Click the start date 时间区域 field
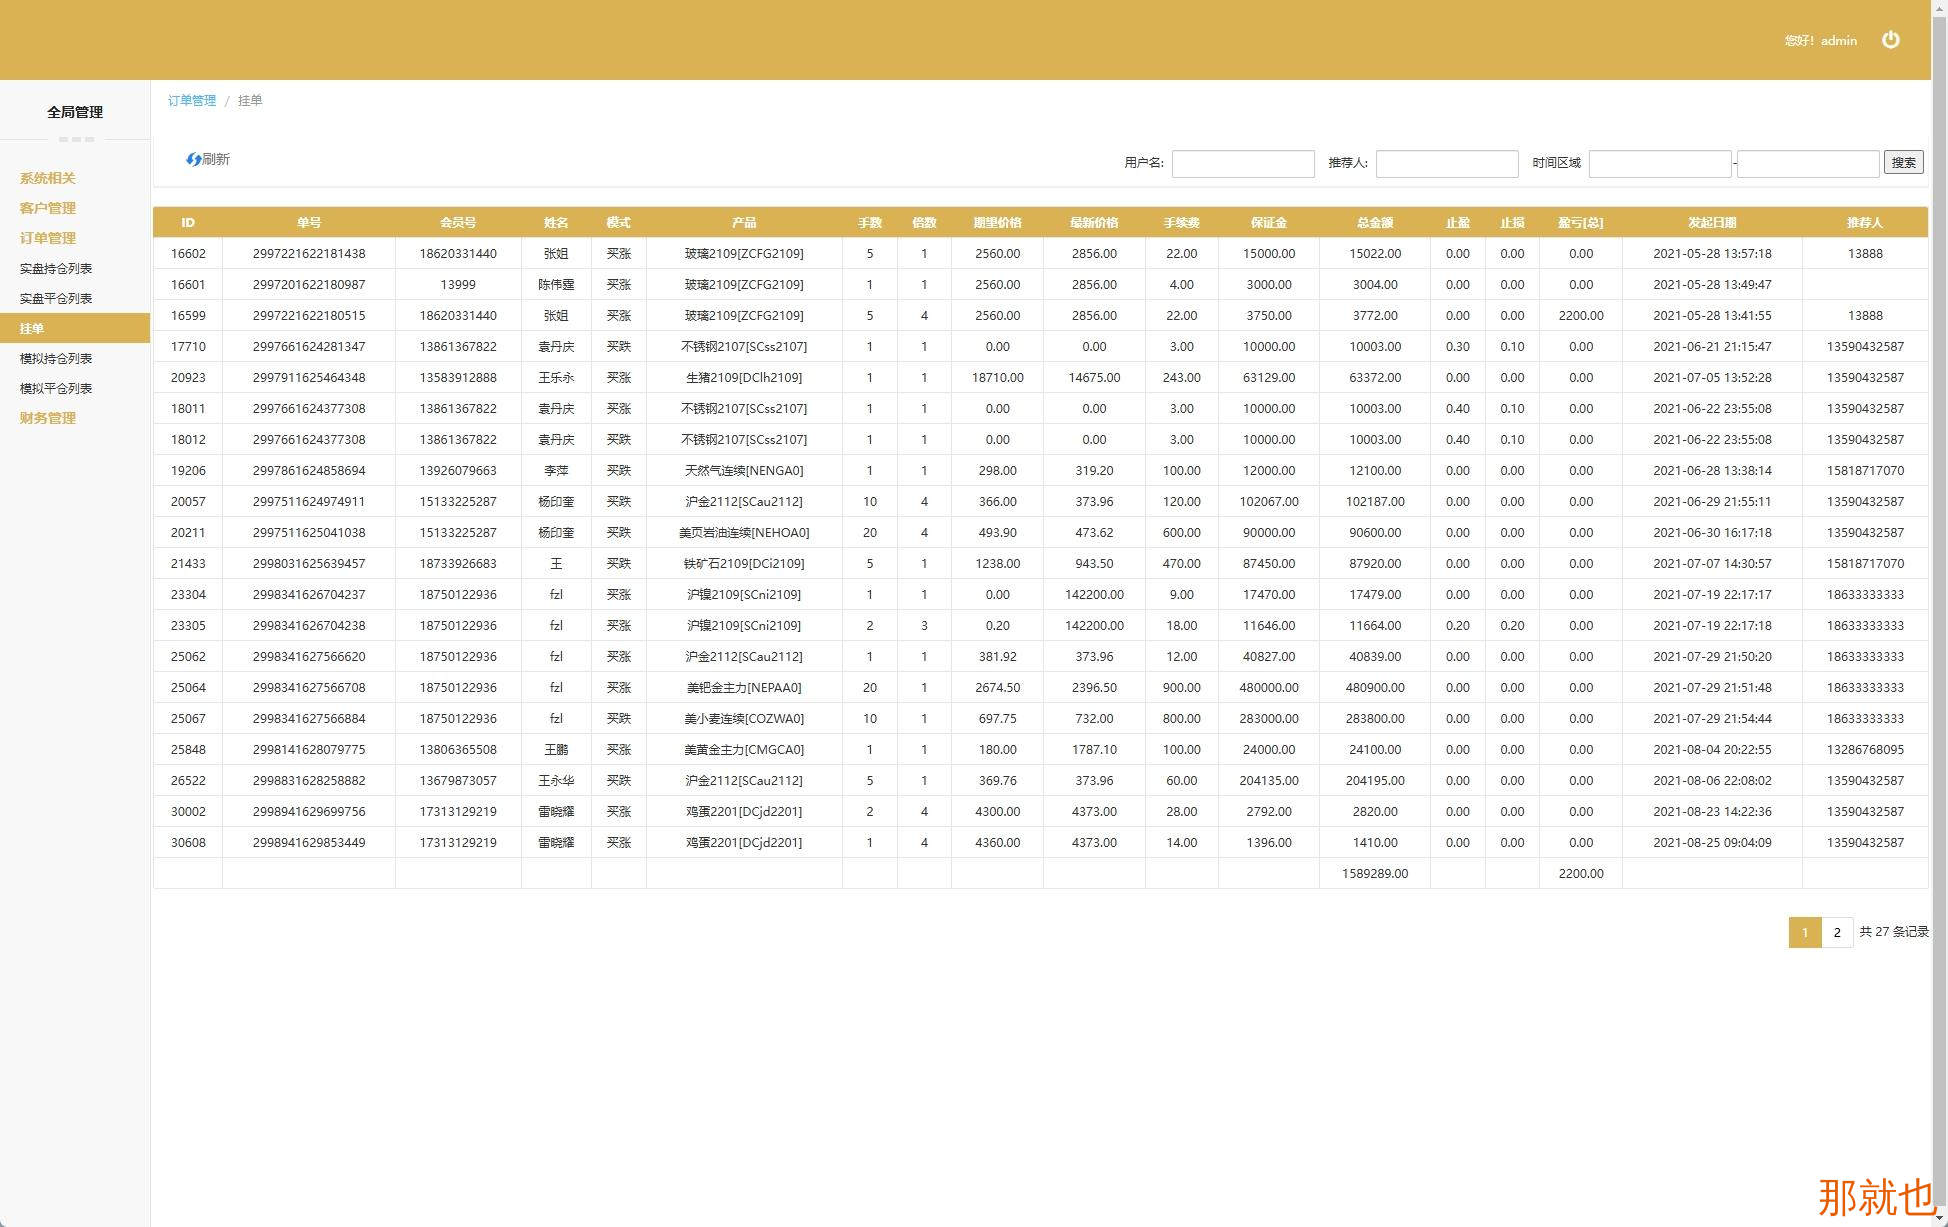1948x1227 pixels. [x=1659, y=163]
